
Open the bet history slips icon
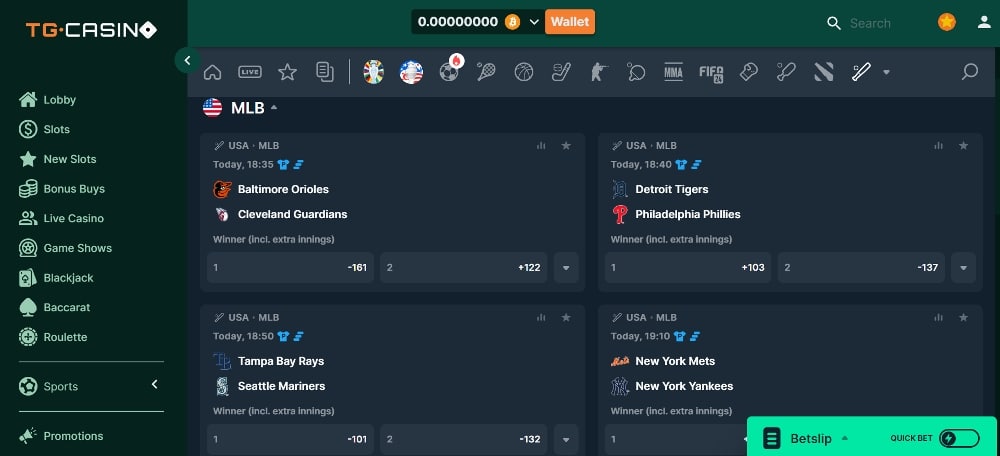tap(325, 72)
